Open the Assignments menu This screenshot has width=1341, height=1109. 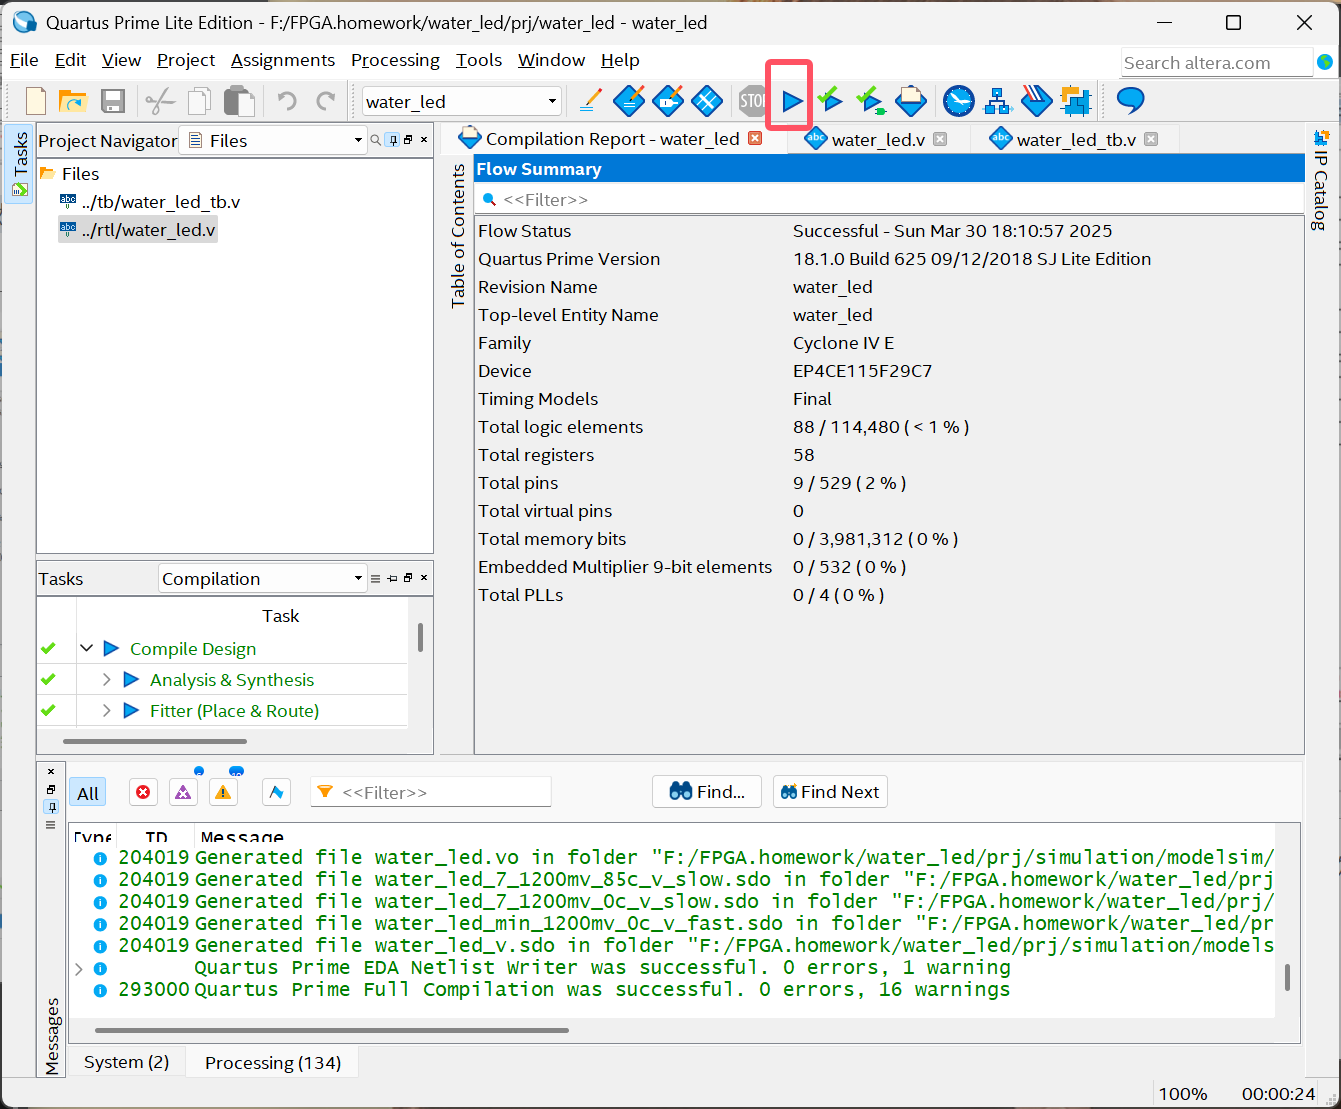point(283,60)
